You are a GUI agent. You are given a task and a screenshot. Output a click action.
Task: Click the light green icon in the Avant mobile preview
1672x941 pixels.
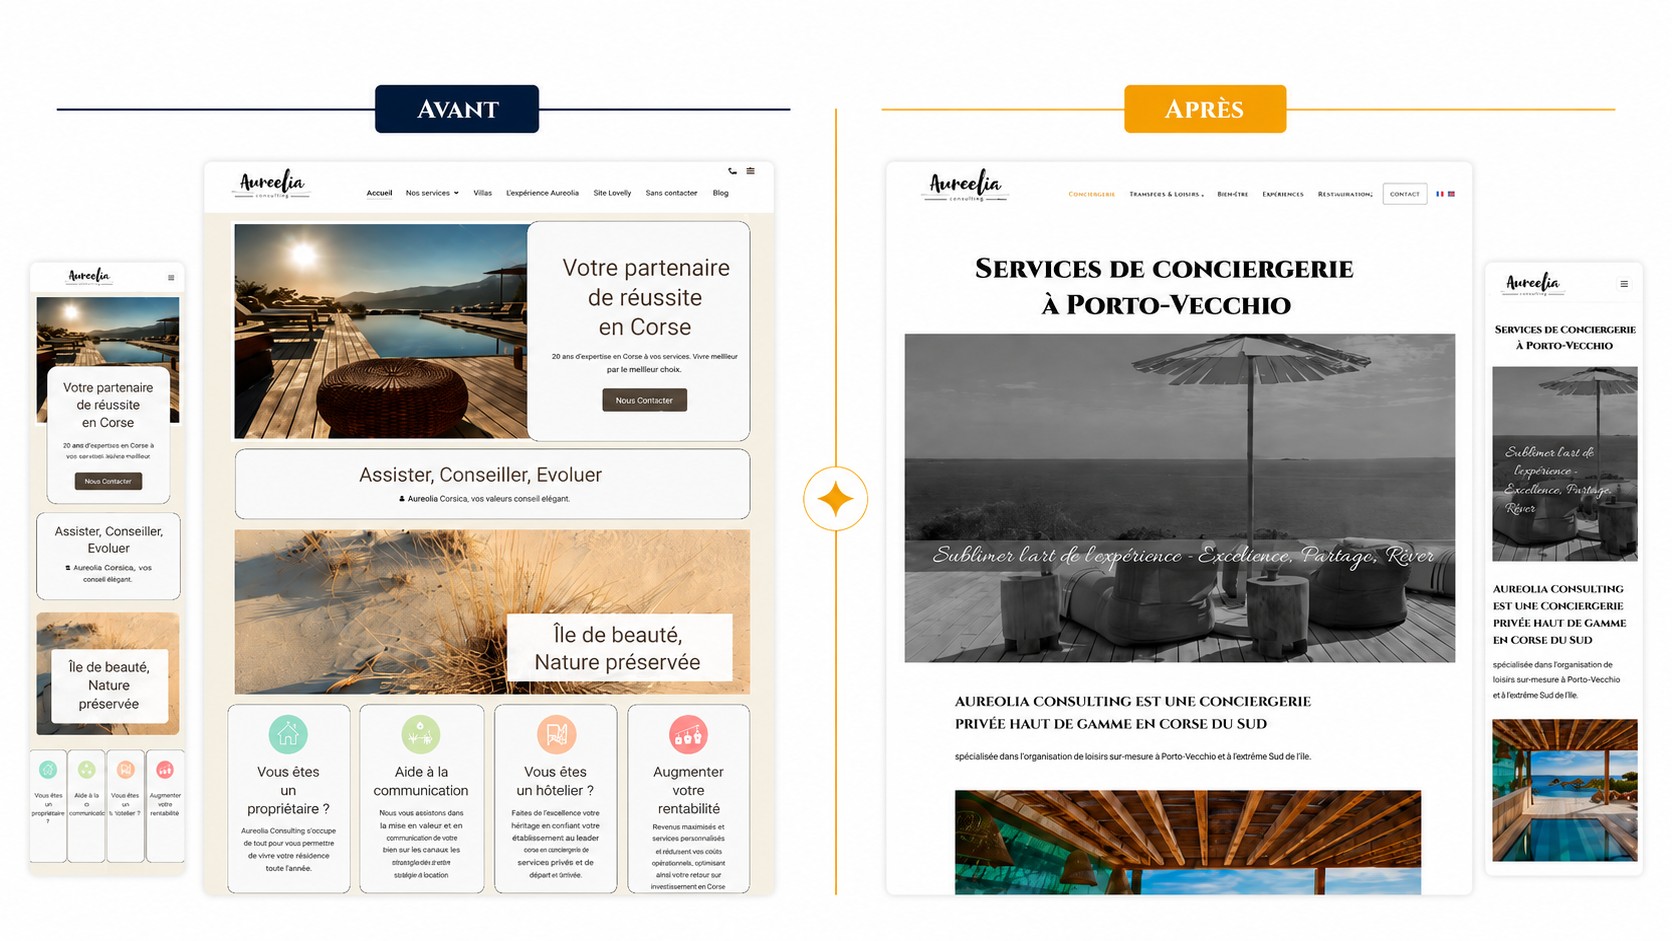[87, 769]
